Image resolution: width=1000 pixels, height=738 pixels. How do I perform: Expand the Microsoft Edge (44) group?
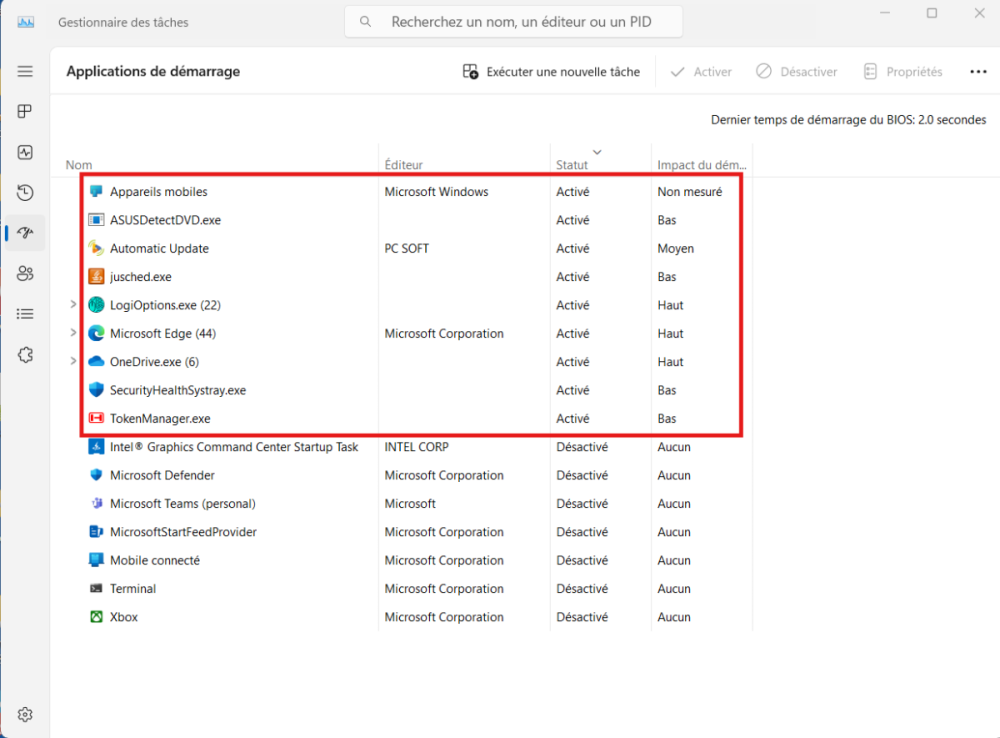click(73, 332)
